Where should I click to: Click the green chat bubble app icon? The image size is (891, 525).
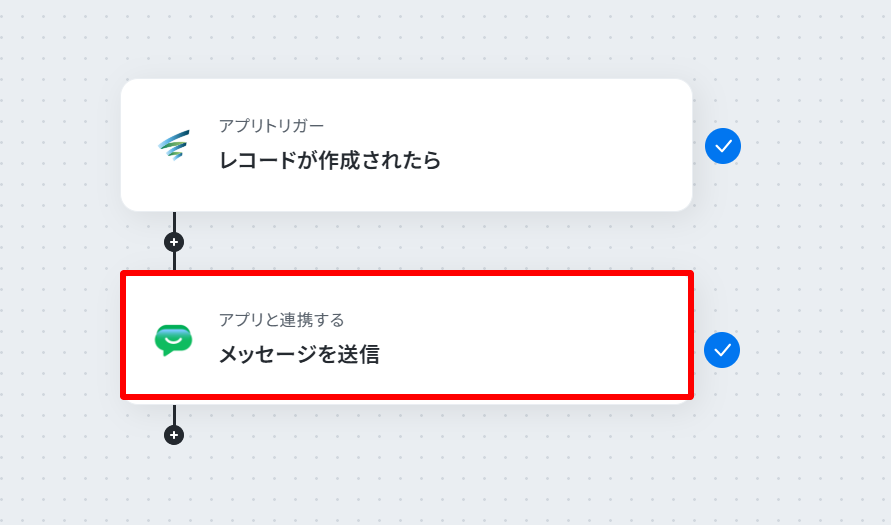click(x=173, y=340)
